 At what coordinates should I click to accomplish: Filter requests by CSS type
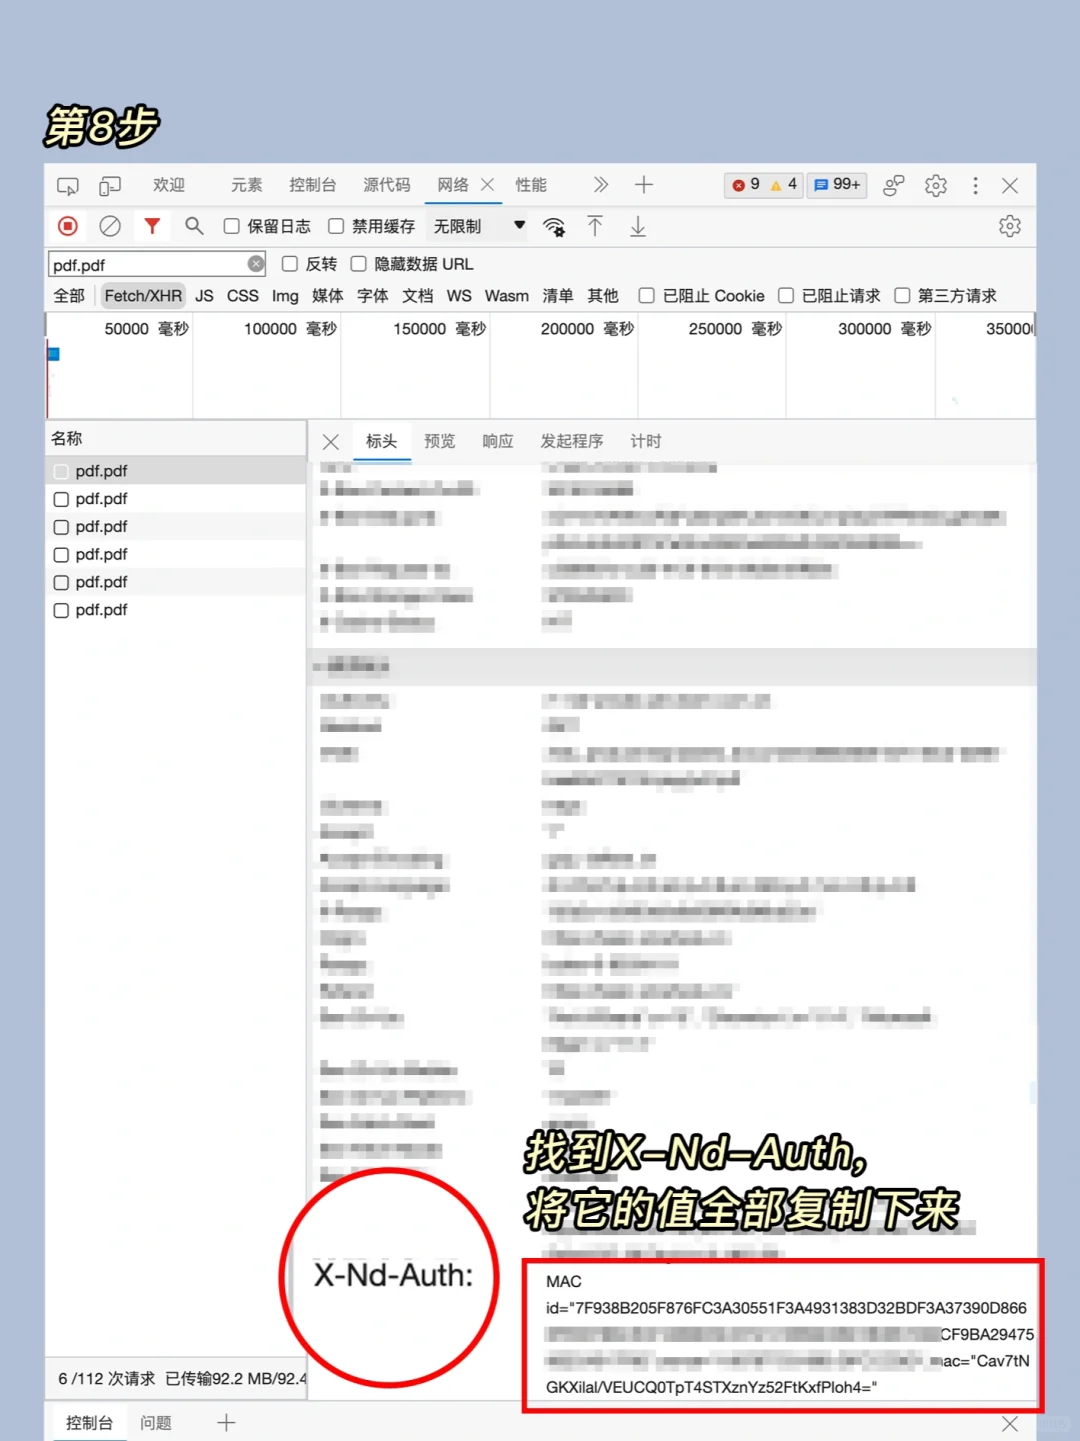[x=243, y=296]
